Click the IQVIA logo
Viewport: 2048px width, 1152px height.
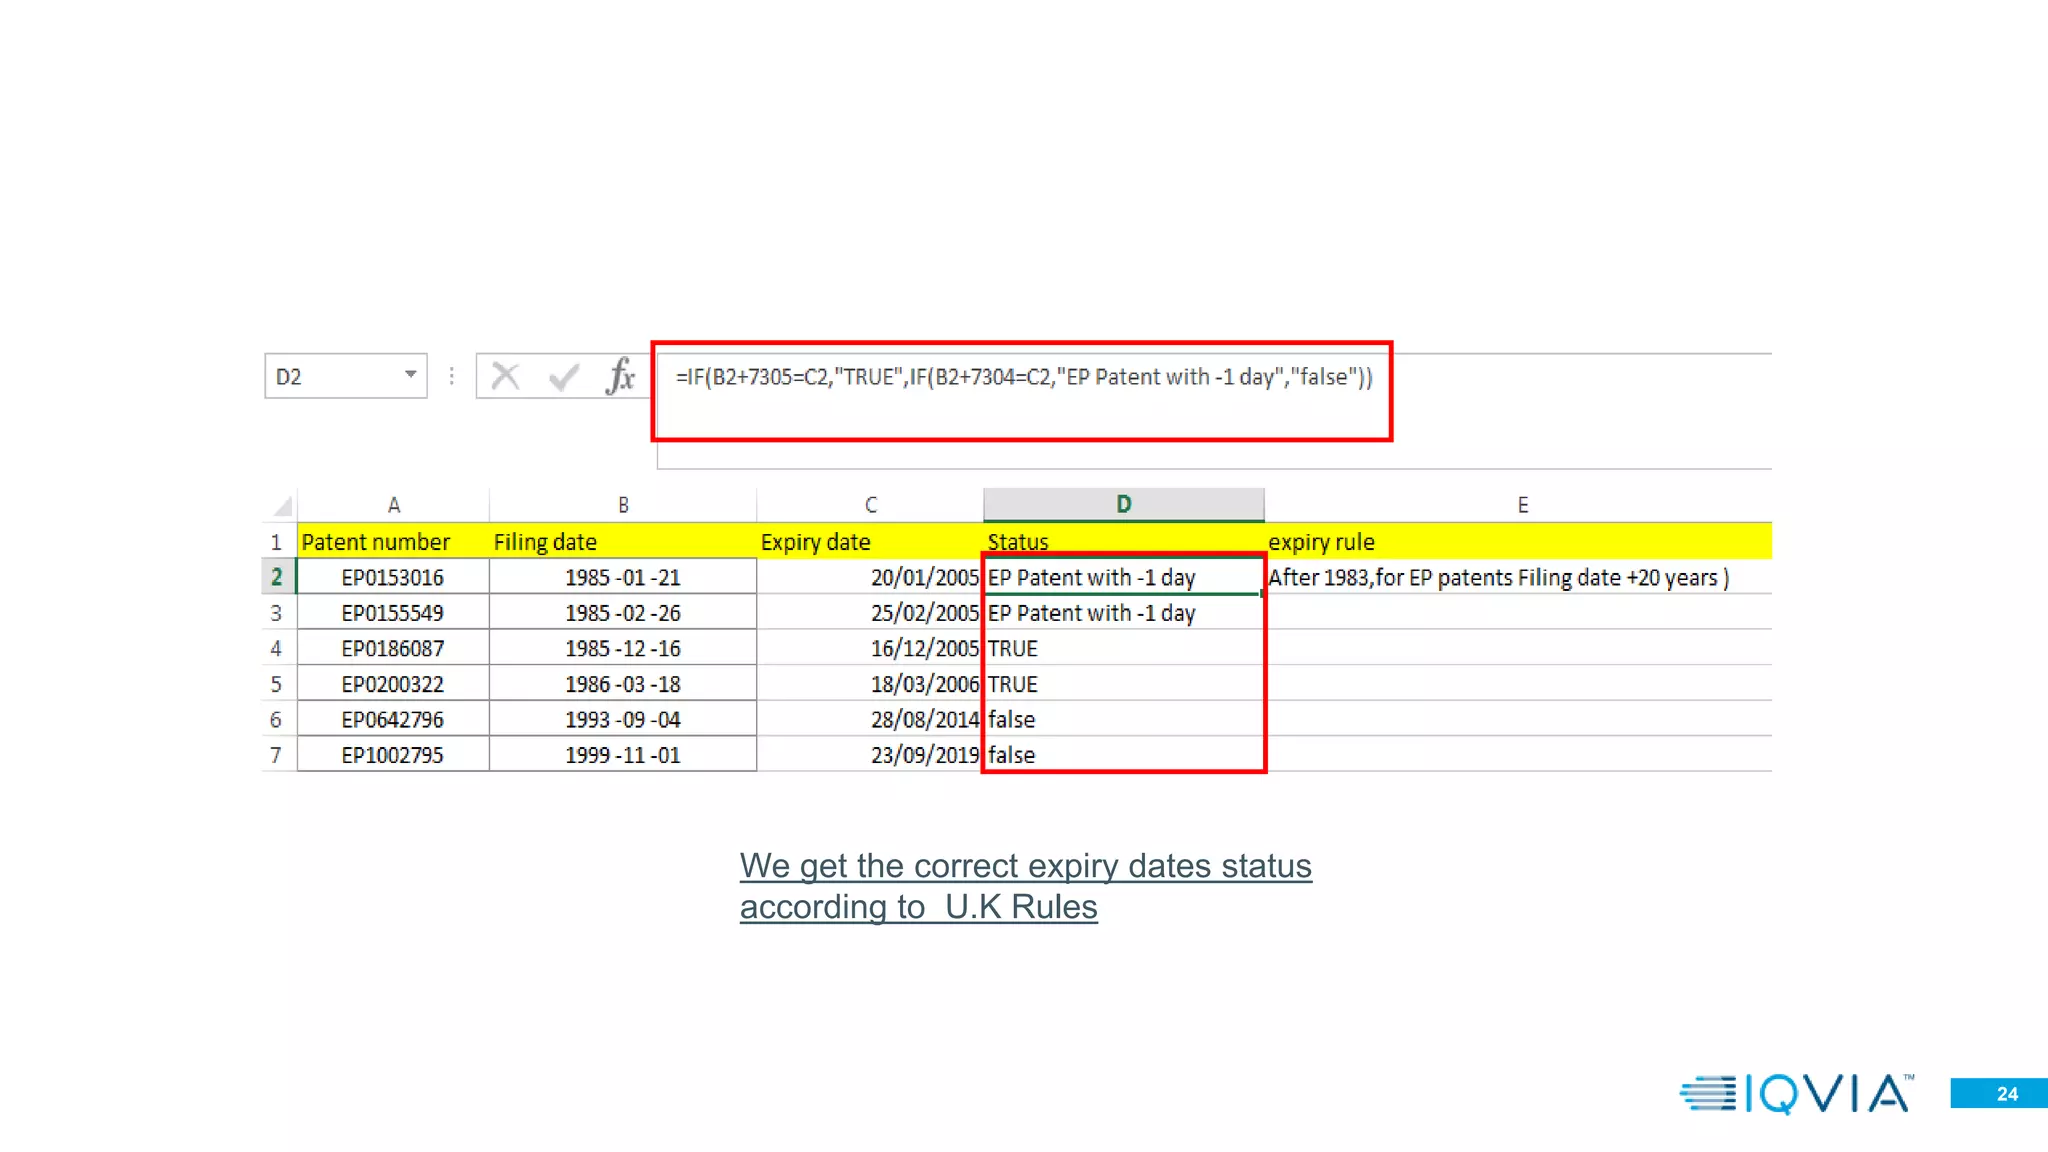tap(1797, 1093)
